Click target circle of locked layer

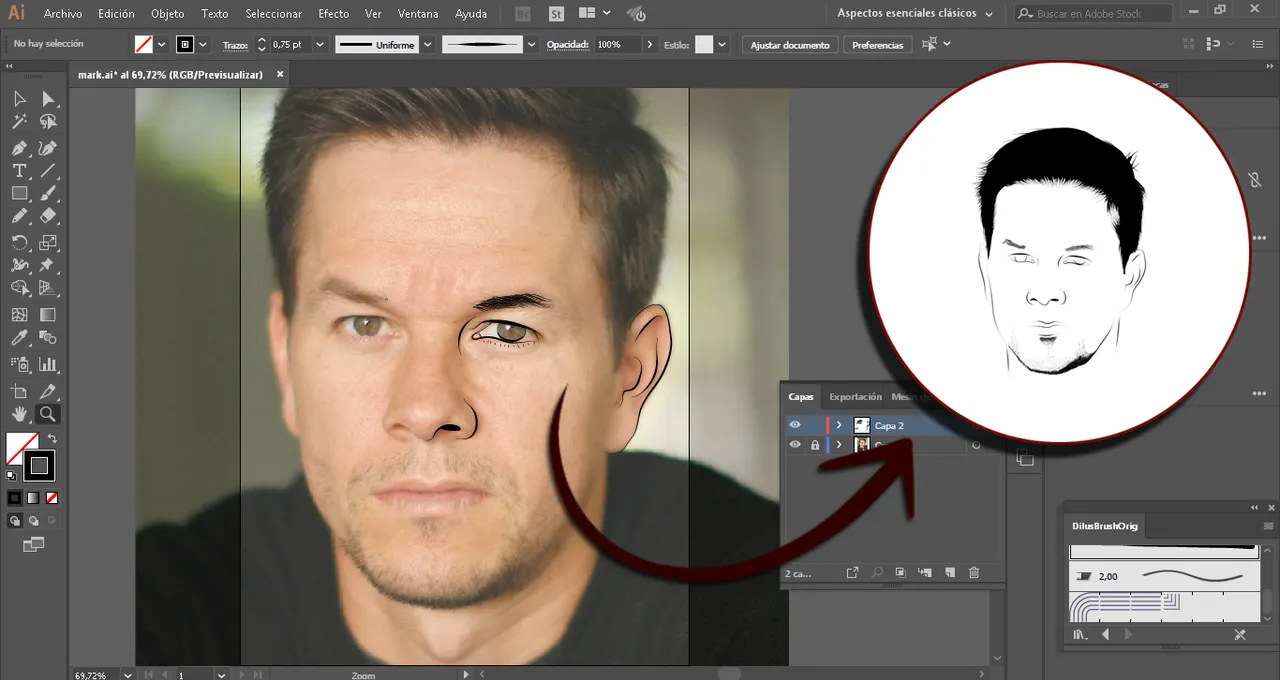pyautogui.click(x=976, y=445)
